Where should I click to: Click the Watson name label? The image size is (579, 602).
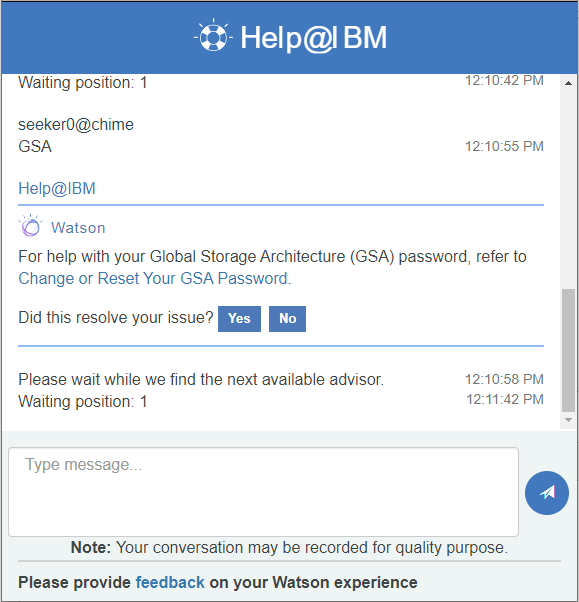(x=78, y=228)
